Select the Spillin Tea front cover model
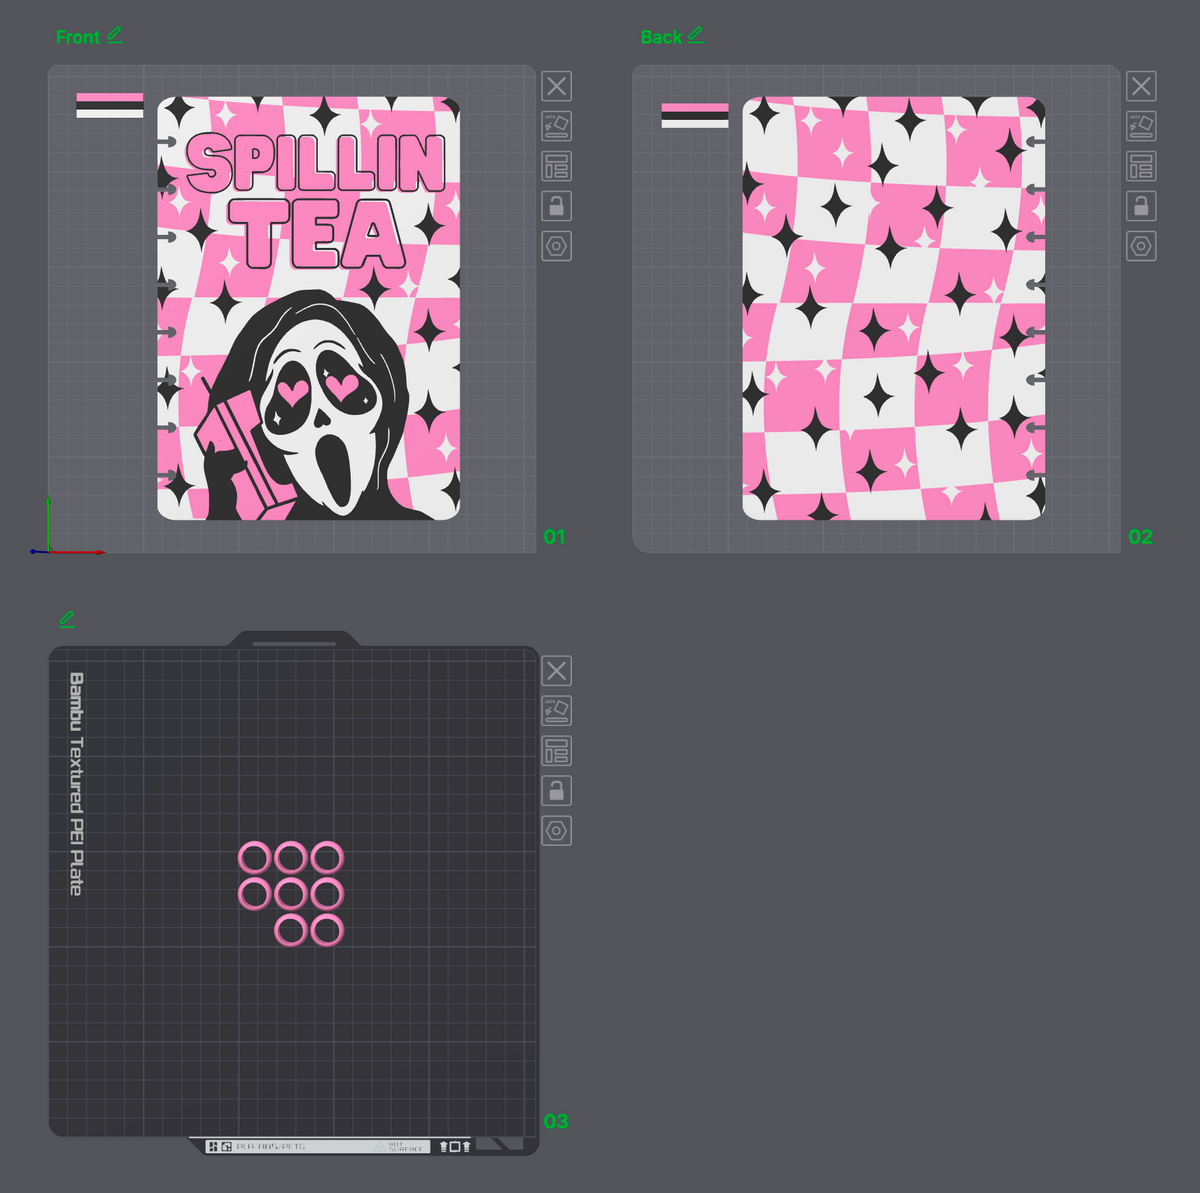The image size is (1200, 1193). pyautogui.click(x=309, y=308)
